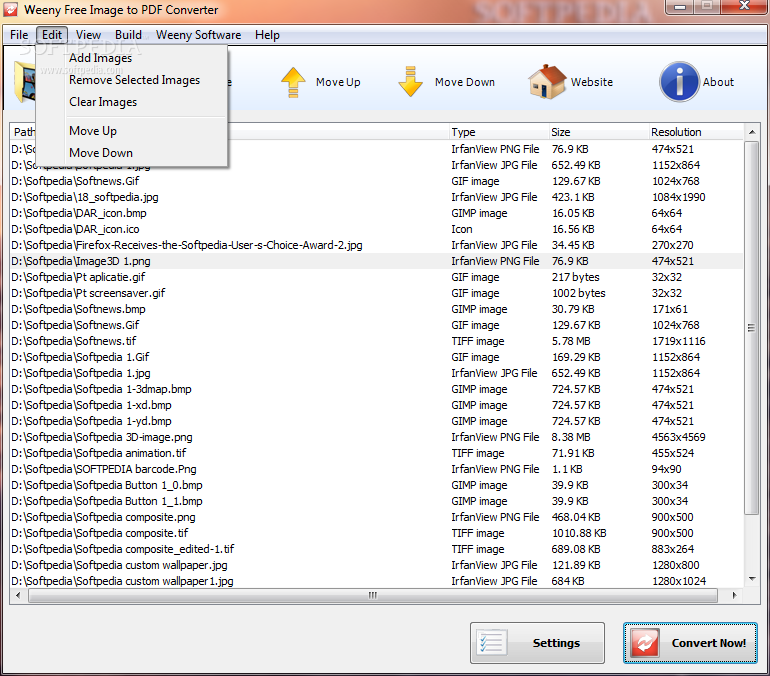Image resolution: width=770 pixels, height=676 pixels.
Task: Select row D:\Softpedia\Softpedia animation.tif
Action: [377, 453]
